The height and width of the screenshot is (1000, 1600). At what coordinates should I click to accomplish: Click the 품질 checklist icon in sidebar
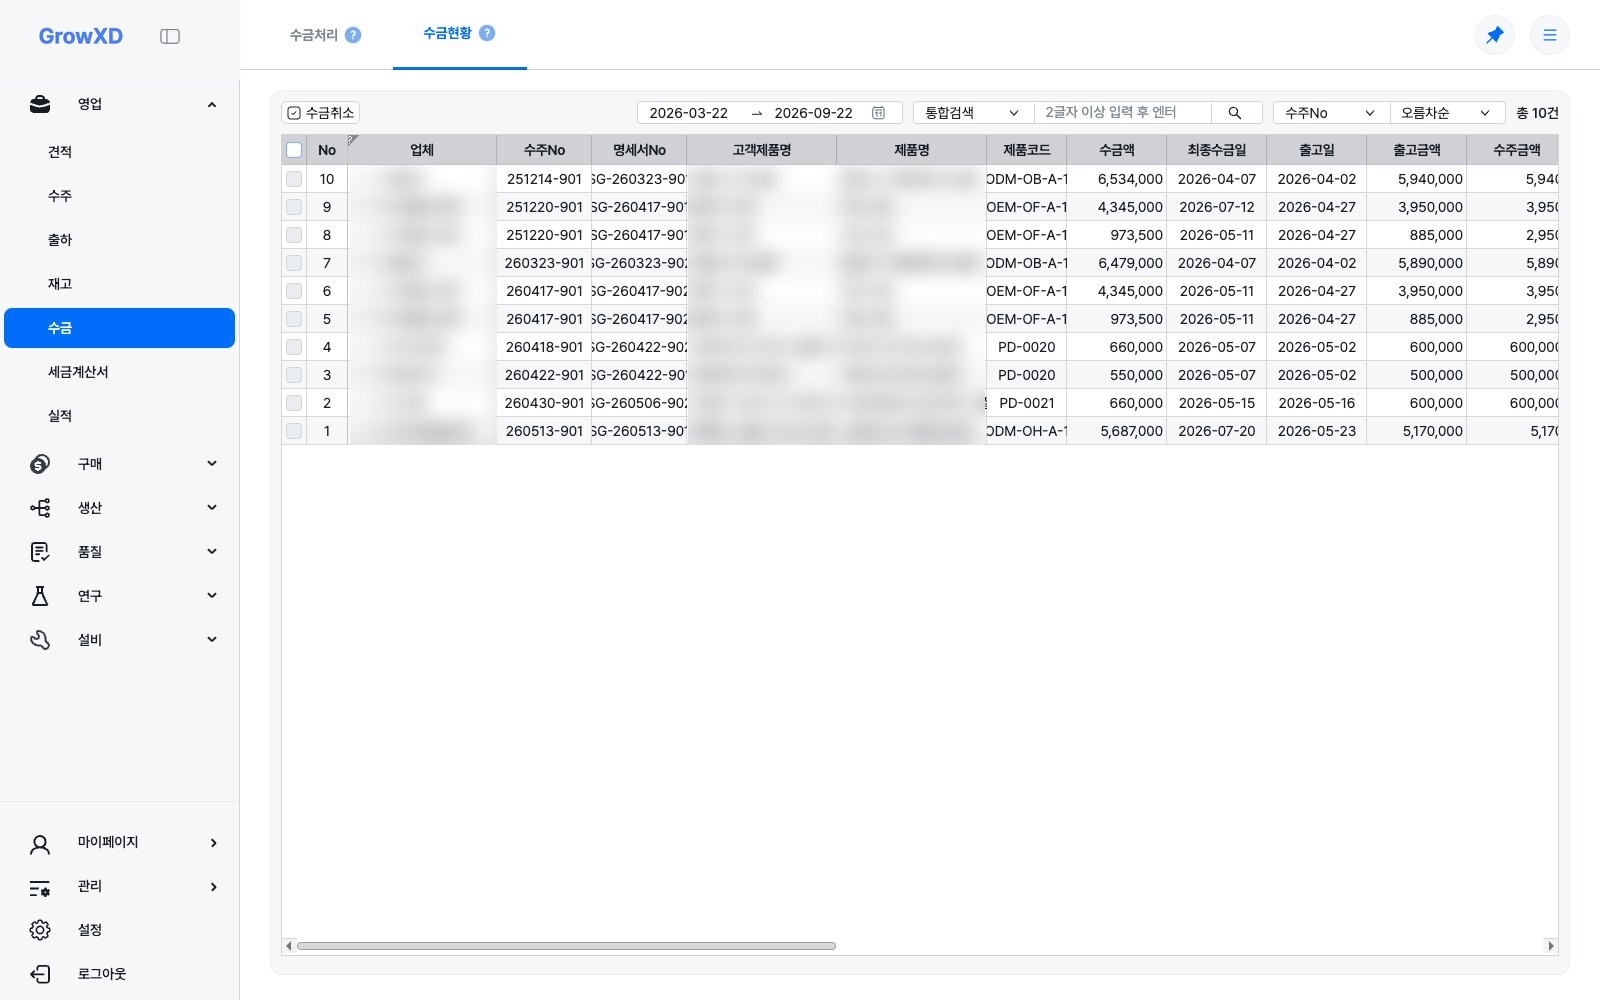point(40,552)
